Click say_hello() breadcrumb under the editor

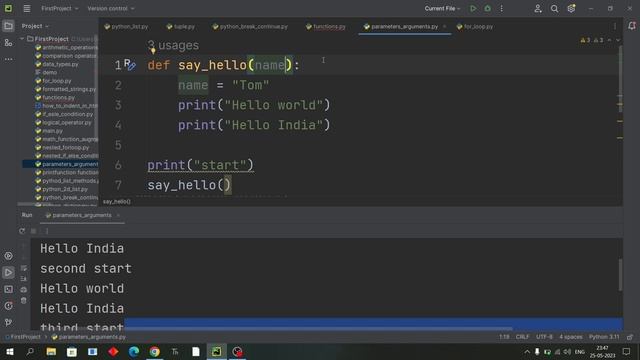pyautogui.click(x=117, y=202)
